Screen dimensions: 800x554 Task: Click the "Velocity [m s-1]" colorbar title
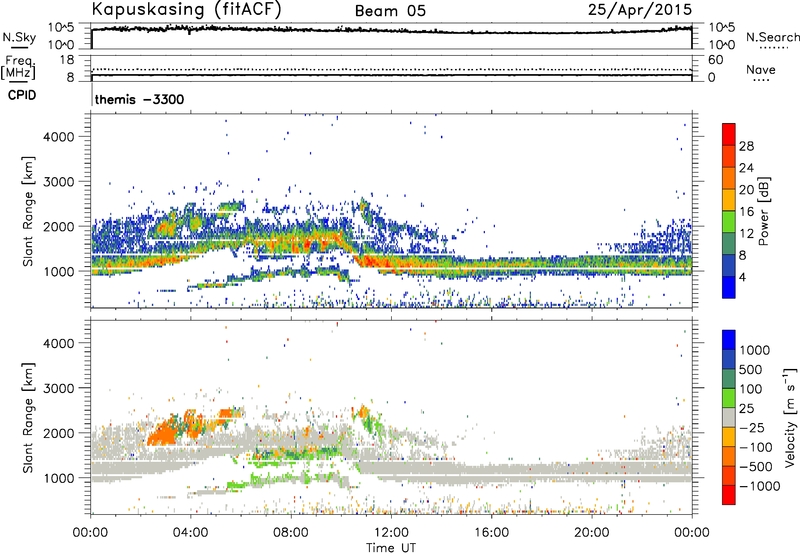[790, 417]
